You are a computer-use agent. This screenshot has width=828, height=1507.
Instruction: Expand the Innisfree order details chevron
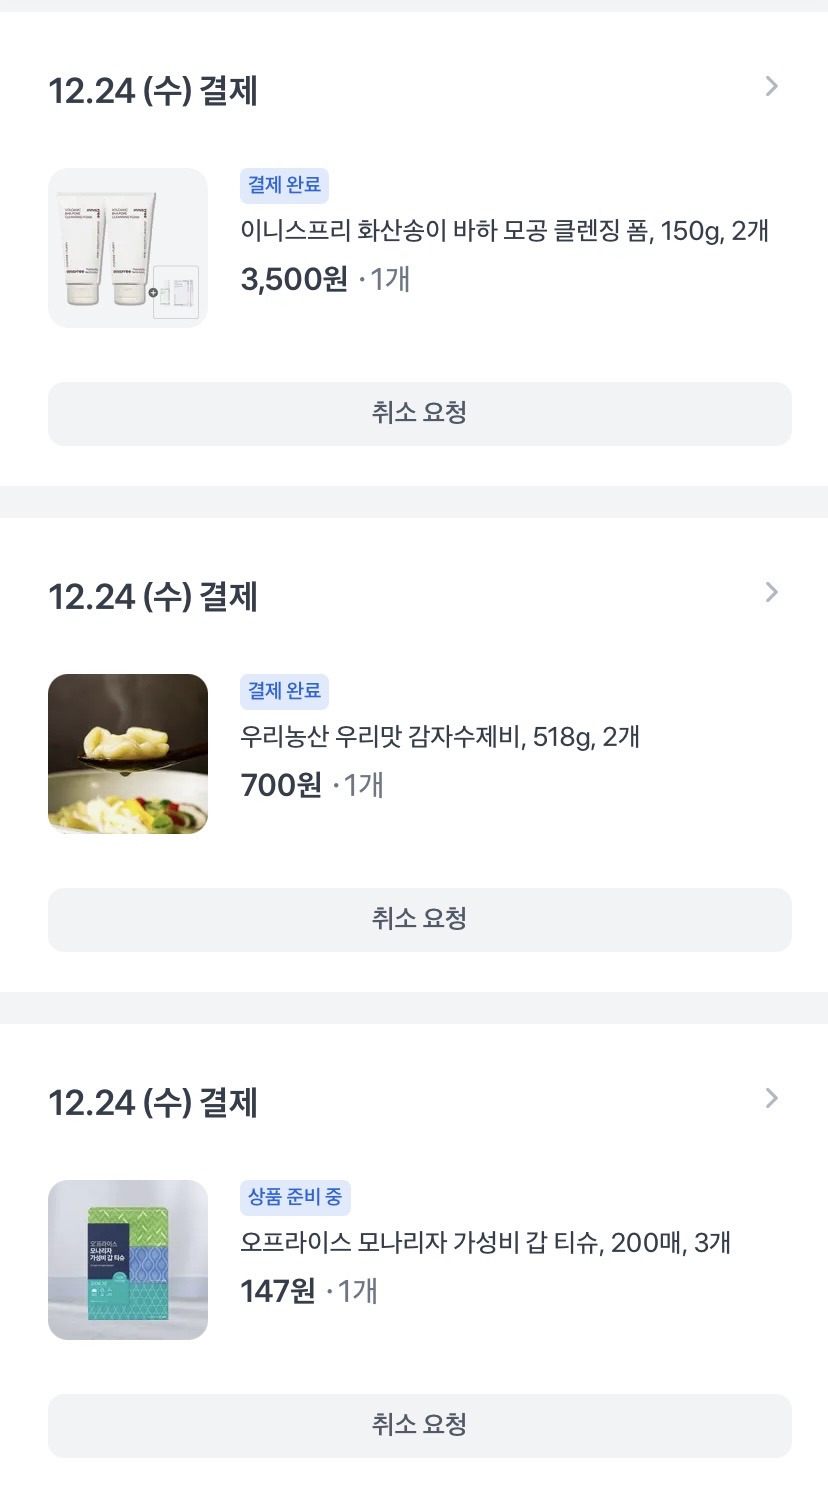click(x=771, y=87)
